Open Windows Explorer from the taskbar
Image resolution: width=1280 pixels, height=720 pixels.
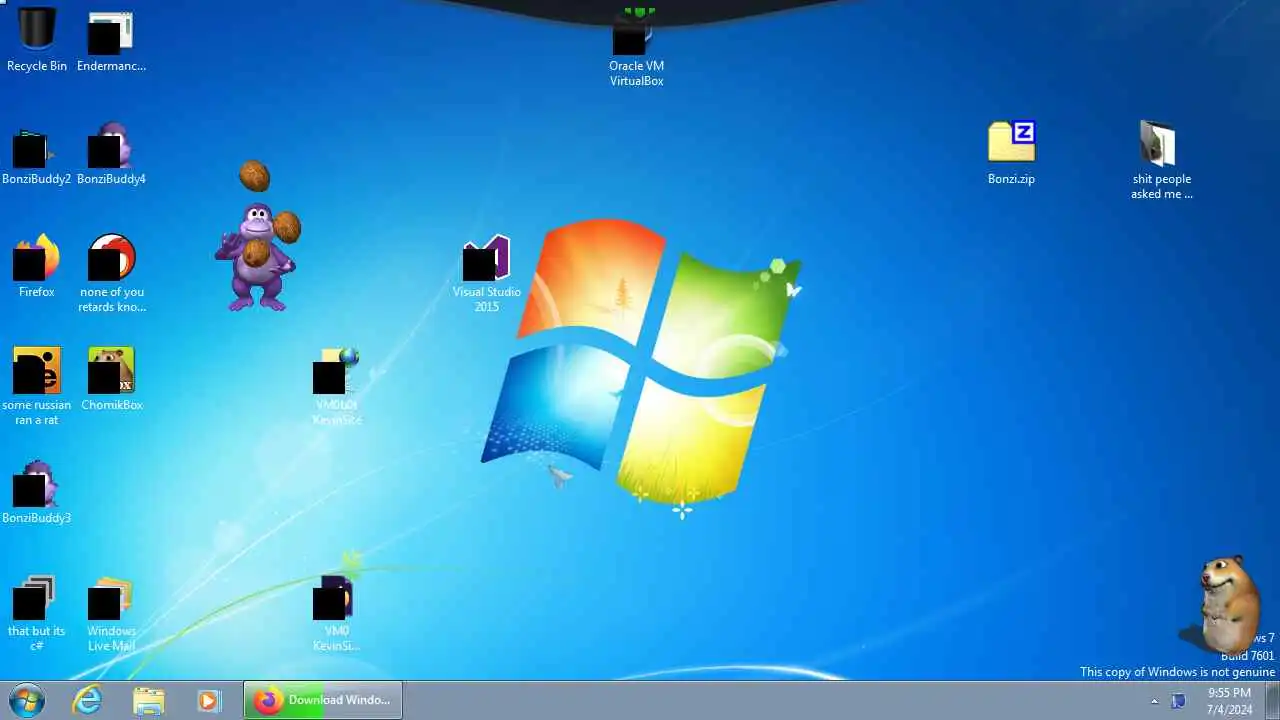[149, 700]
